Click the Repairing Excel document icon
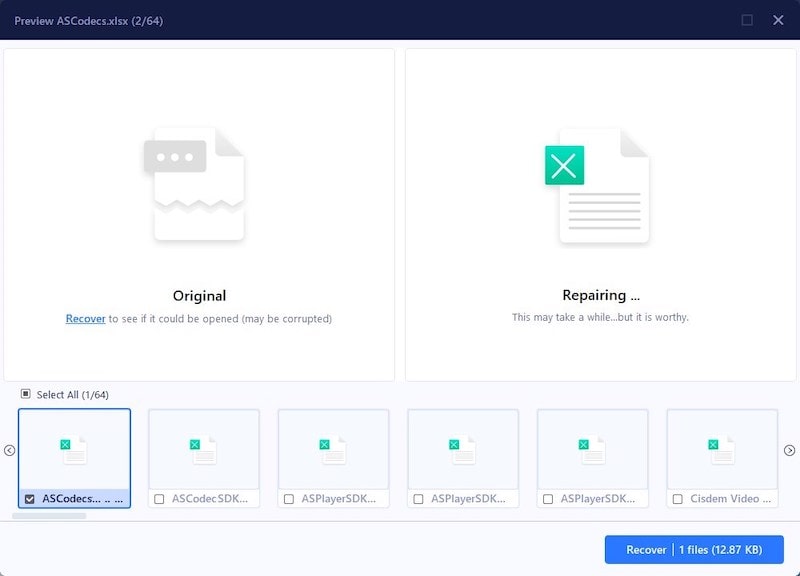This screenshot has height=576, width=800. [x=598, y=185]
